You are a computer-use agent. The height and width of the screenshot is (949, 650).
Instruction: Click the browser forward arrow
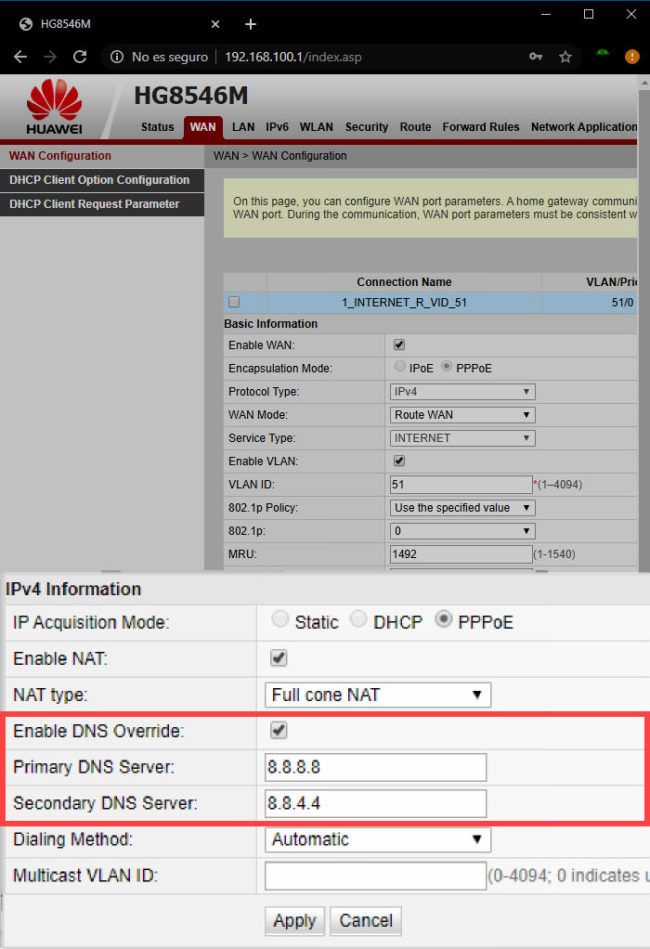(x=50, y=57)
